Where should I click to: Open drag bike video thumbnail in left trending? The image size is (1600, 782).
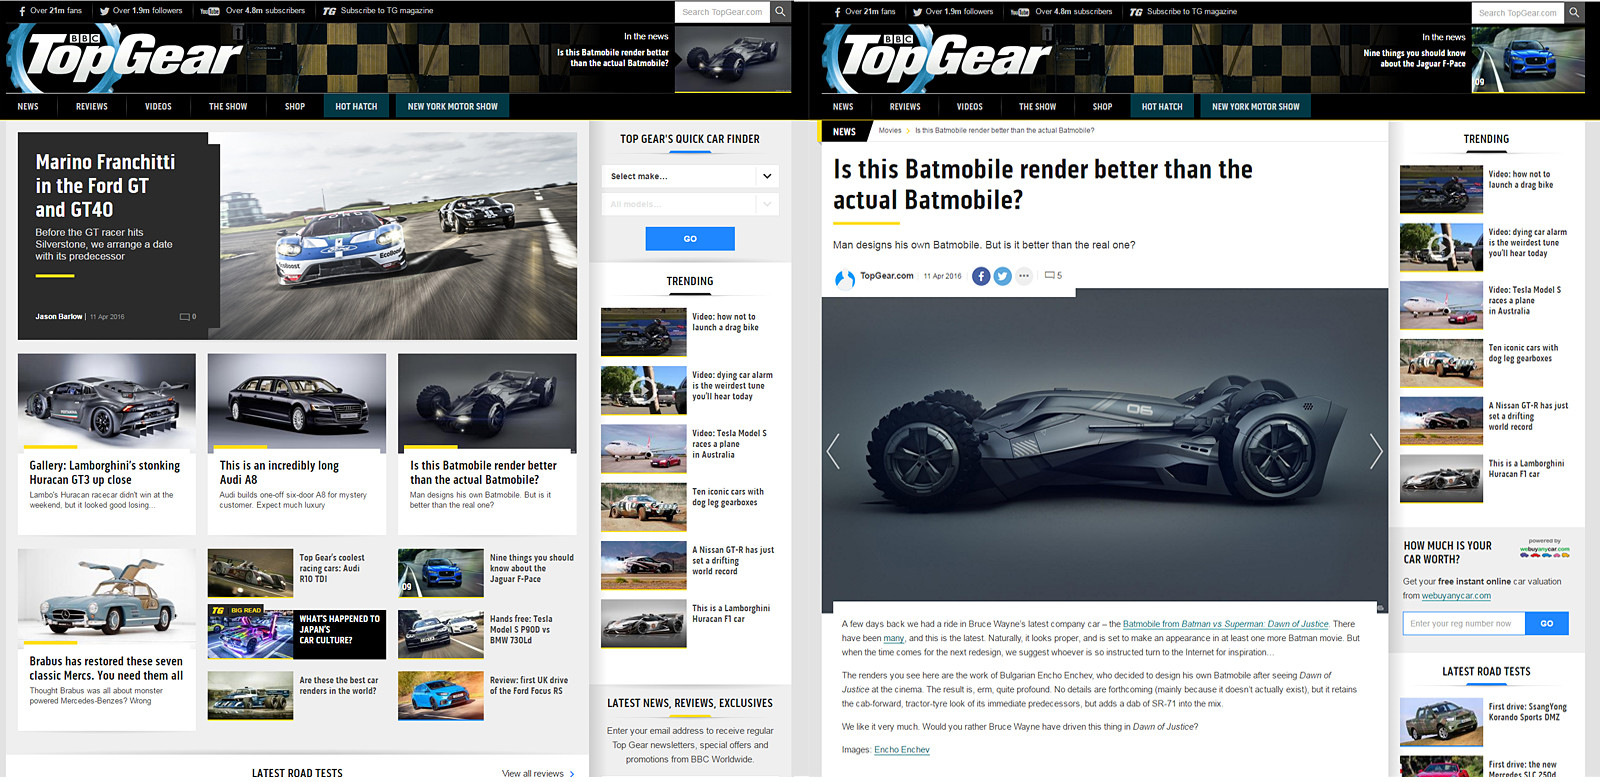[x=643, y=332]
